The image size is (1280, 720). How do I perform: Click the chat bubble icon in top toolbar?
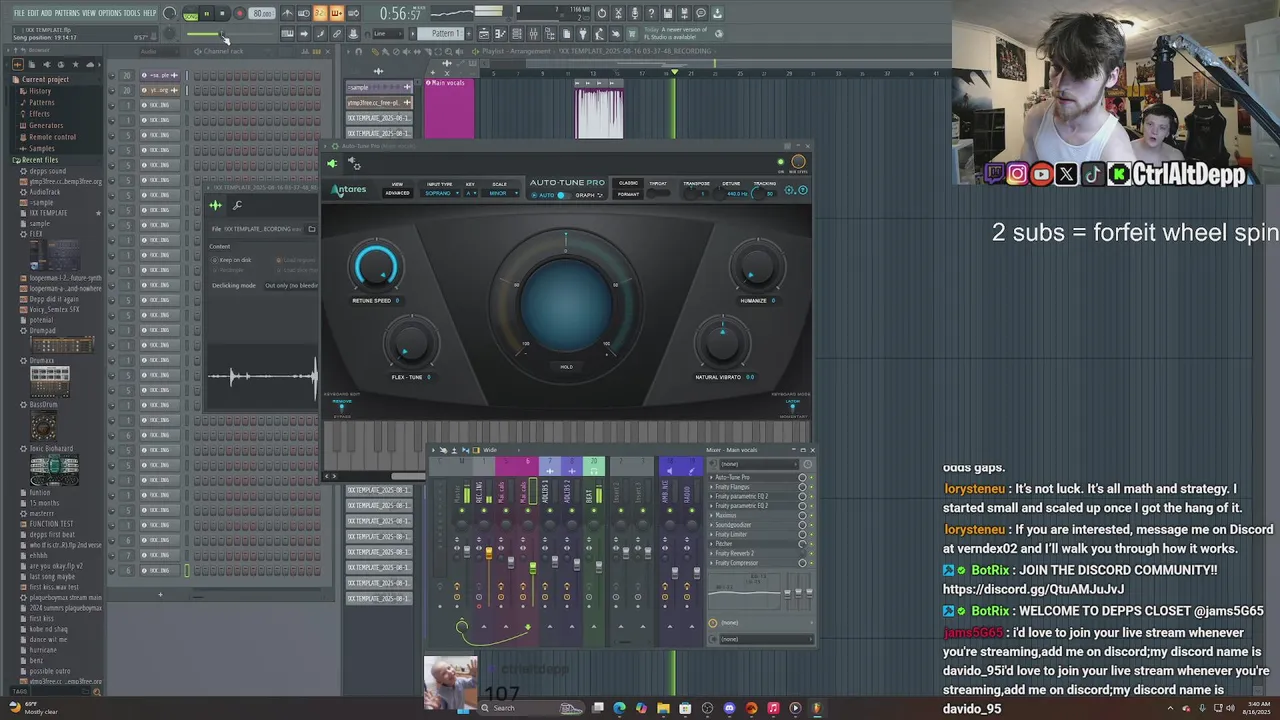click(x=701, y=14)
